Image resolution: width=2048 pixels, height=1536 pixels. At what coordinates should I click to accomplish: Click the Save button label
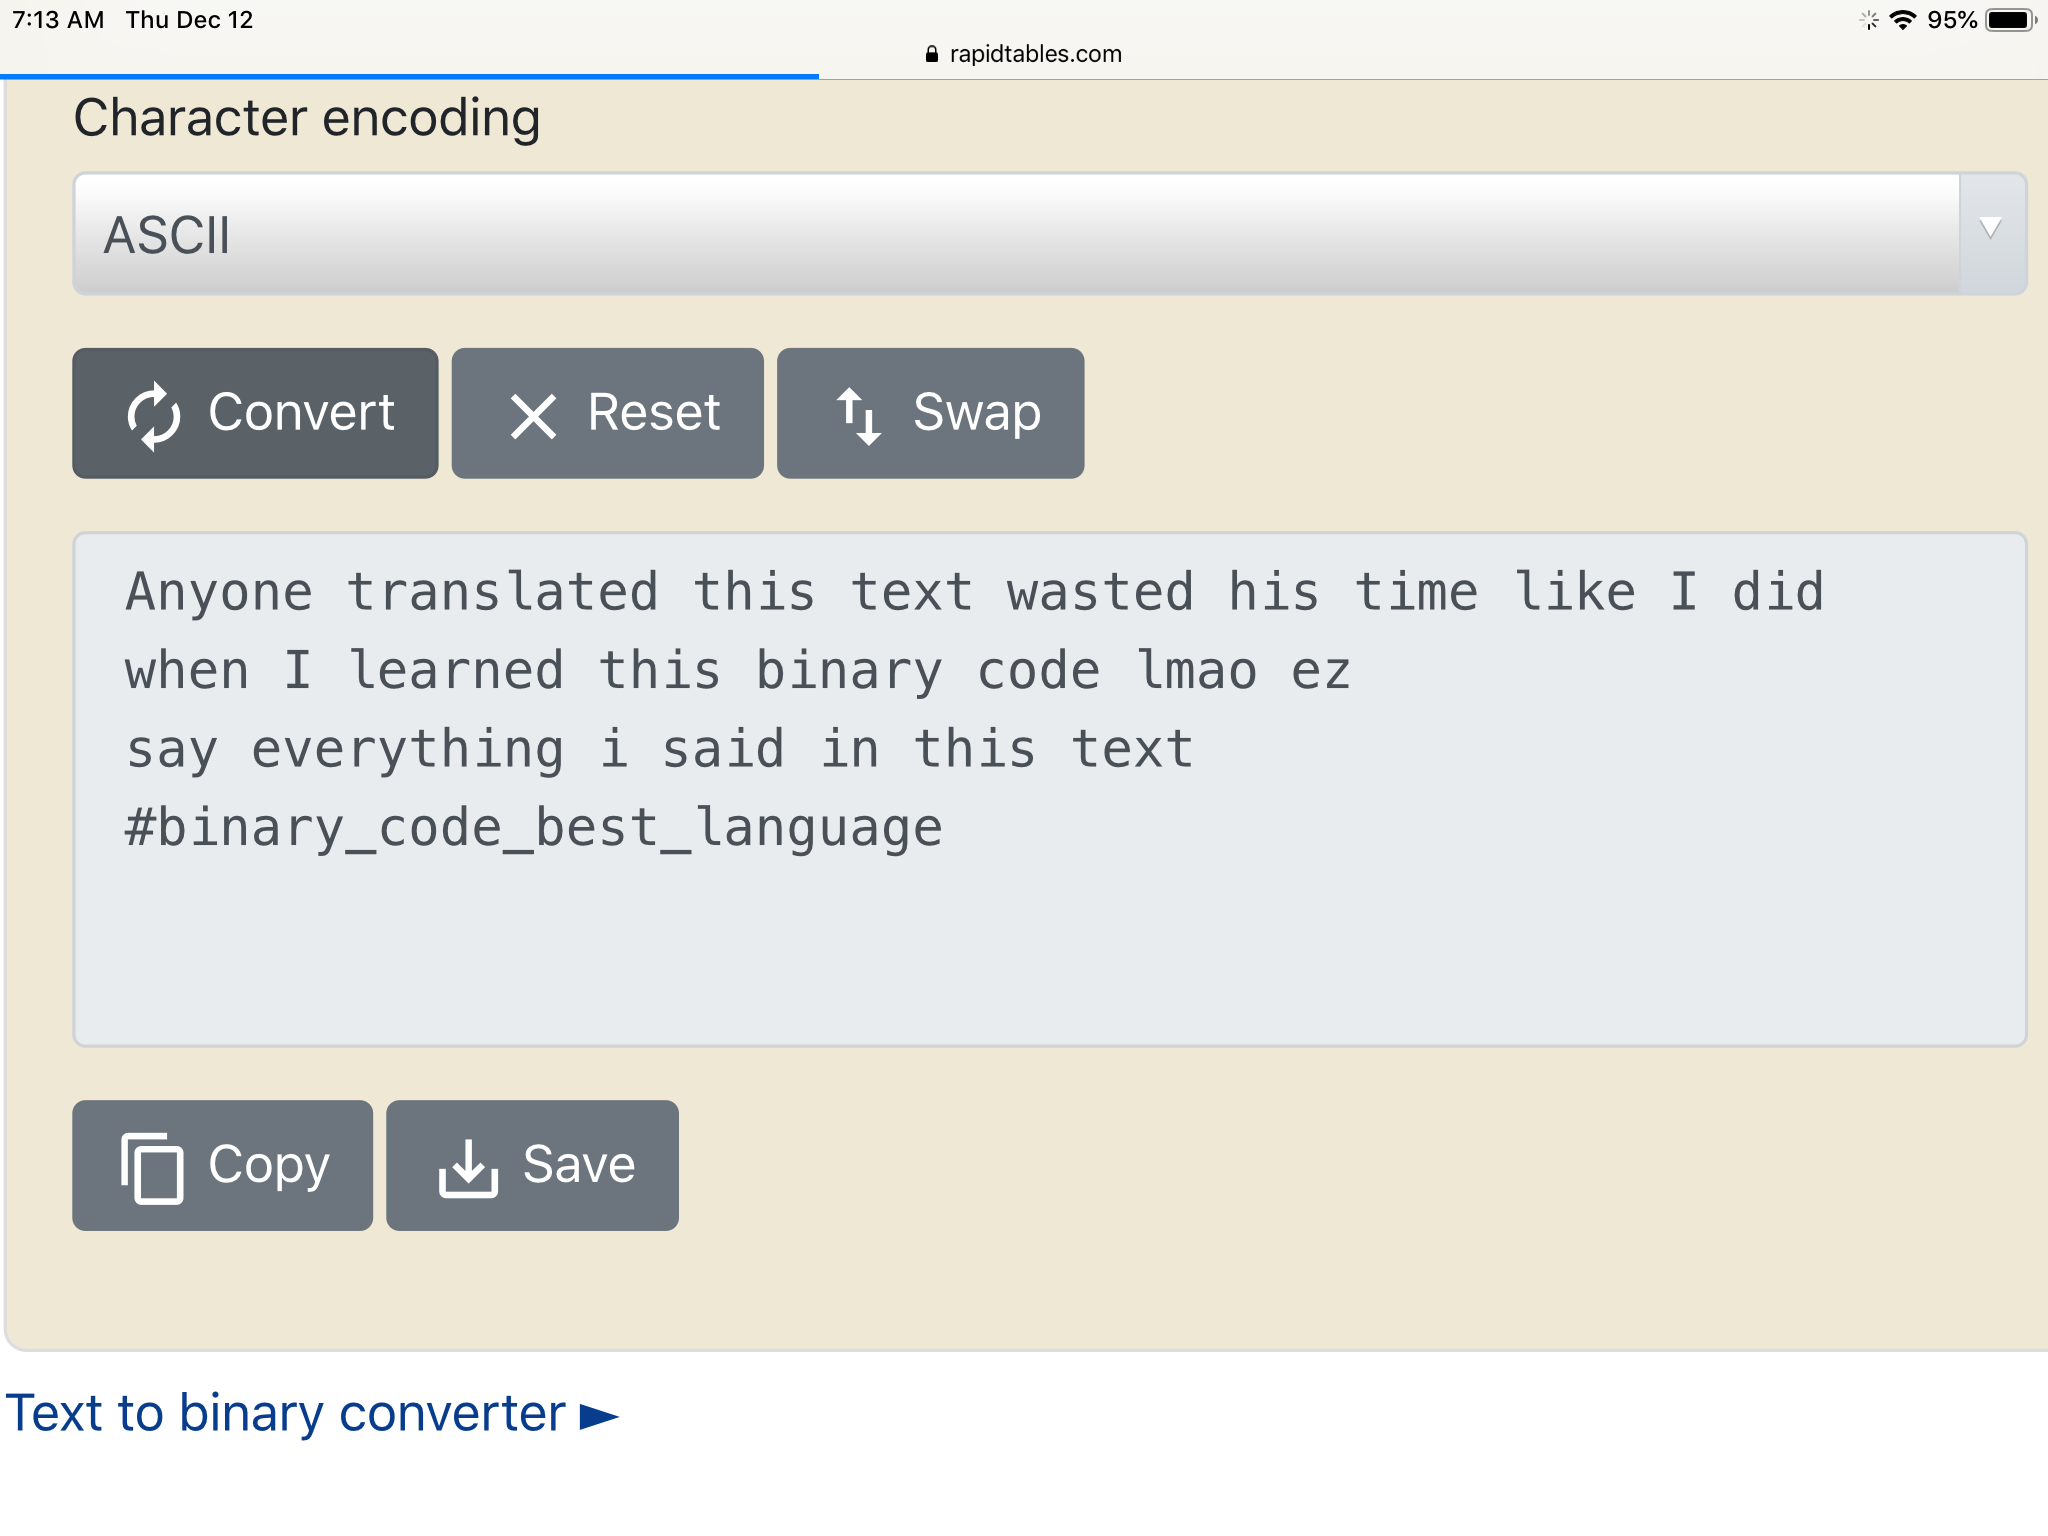[x=579, y=1164]
